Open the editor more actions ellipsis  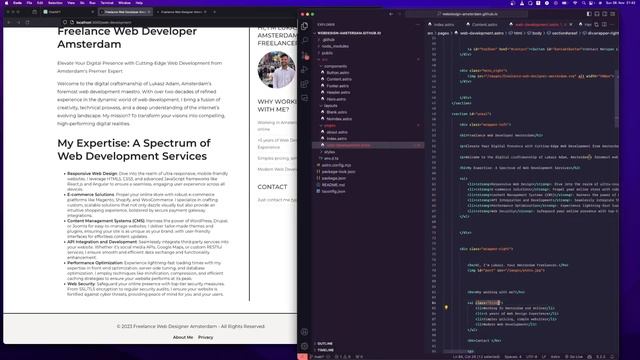coord(612,24)
